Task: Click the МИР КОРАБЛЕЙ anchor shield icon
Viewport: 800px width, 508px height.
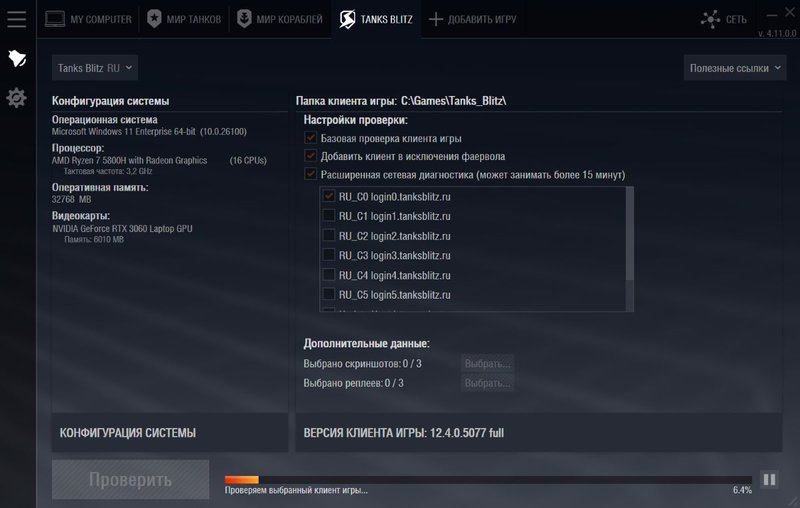Action: (244, 19)
